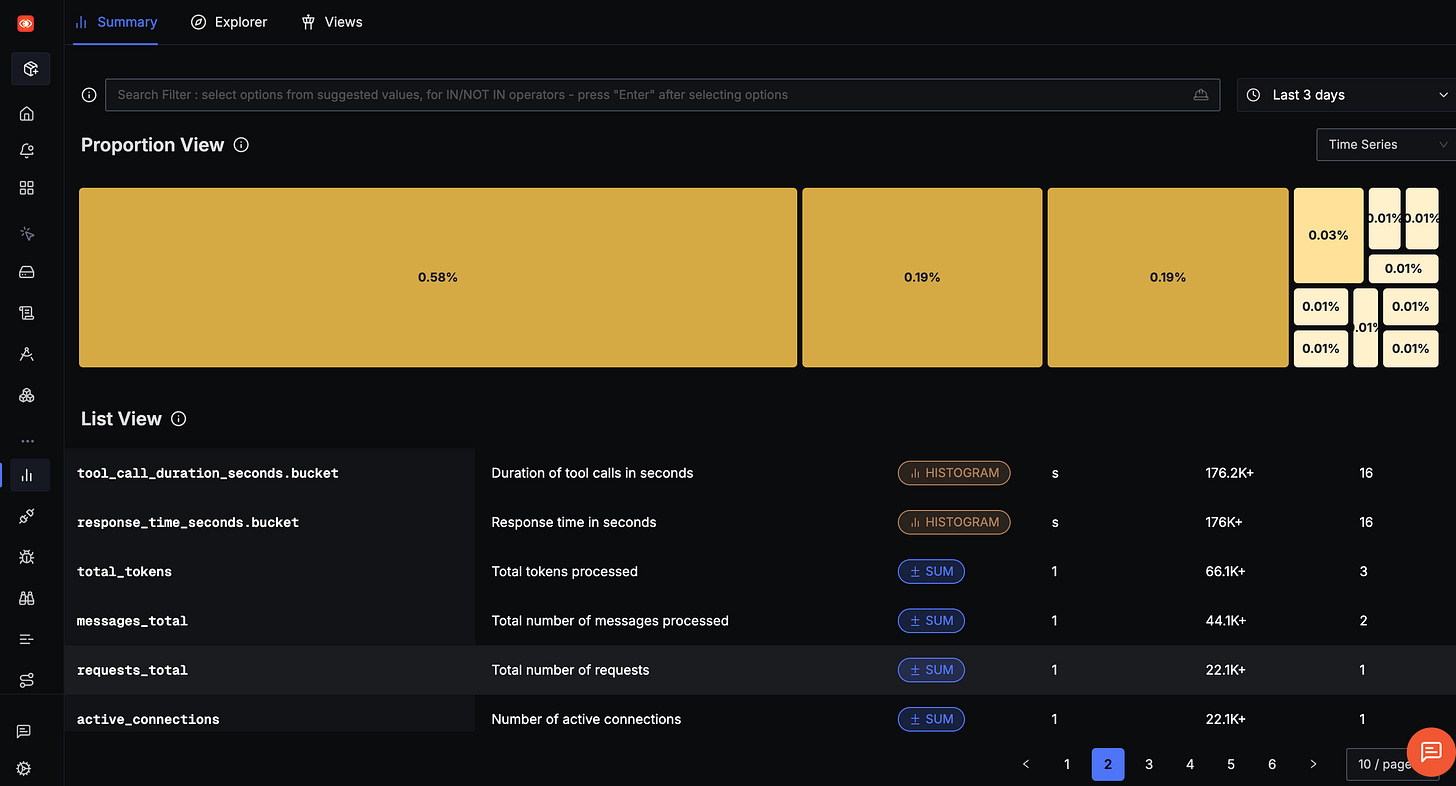Open the Views tab
1456x786 pixels.
point(331,21)
